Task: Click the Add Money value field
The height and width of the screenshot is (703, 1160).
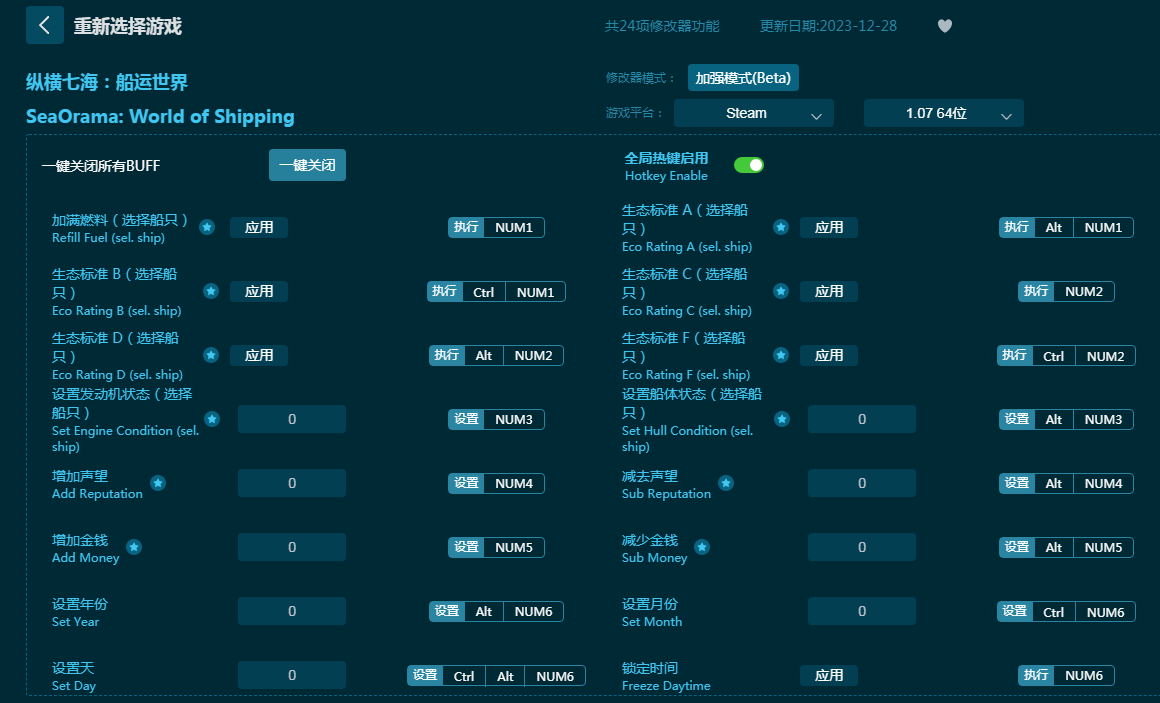Action: [x=292, y=547]
